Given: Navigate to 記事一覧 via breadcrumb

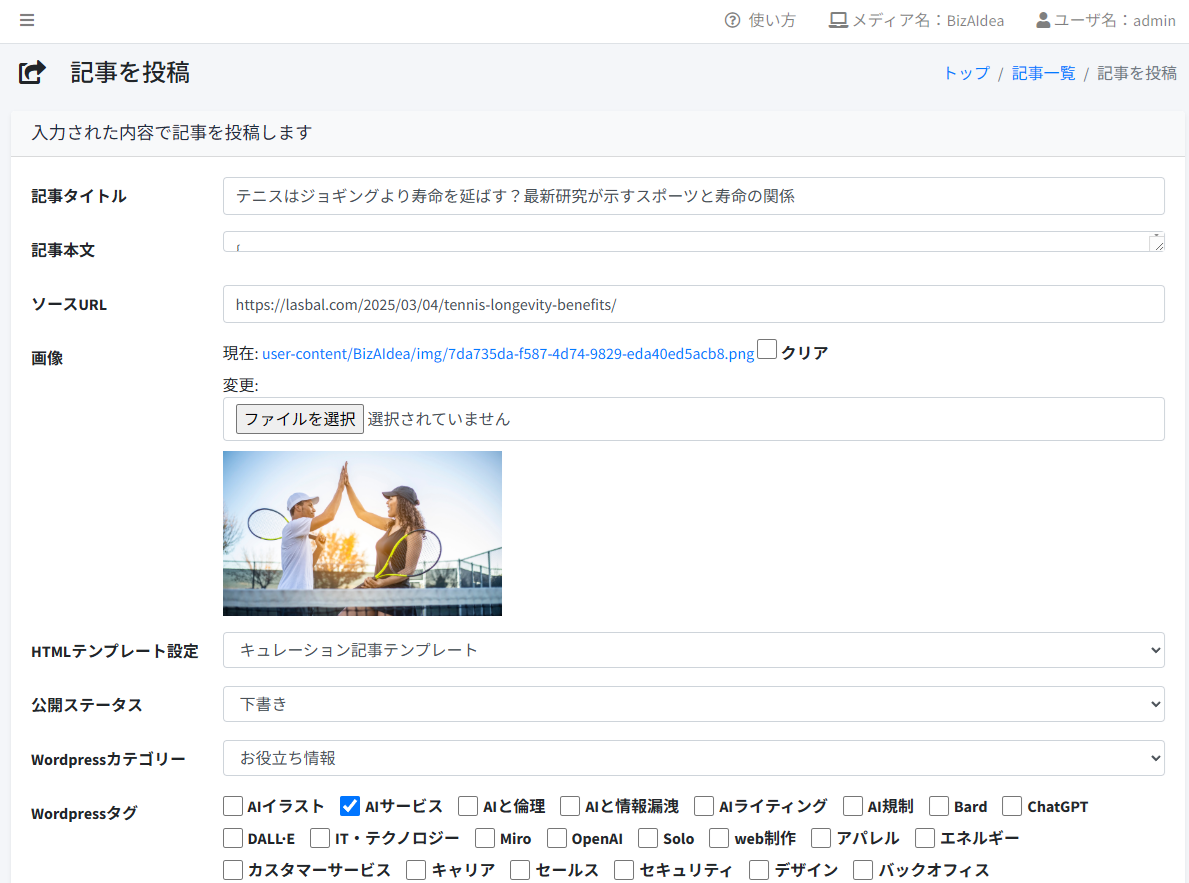Looking at the screenshot, I should coord(1043,72).
